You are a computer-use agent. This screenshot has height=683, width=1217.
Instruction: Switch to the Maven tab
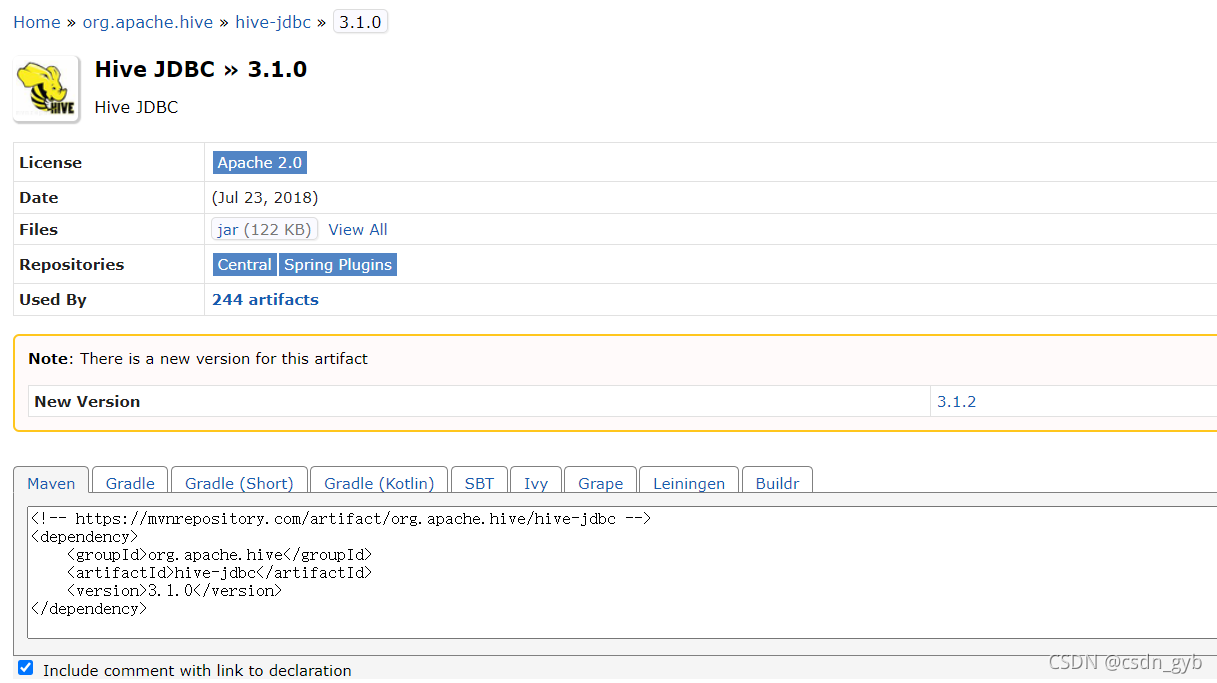tap(51, 482)
